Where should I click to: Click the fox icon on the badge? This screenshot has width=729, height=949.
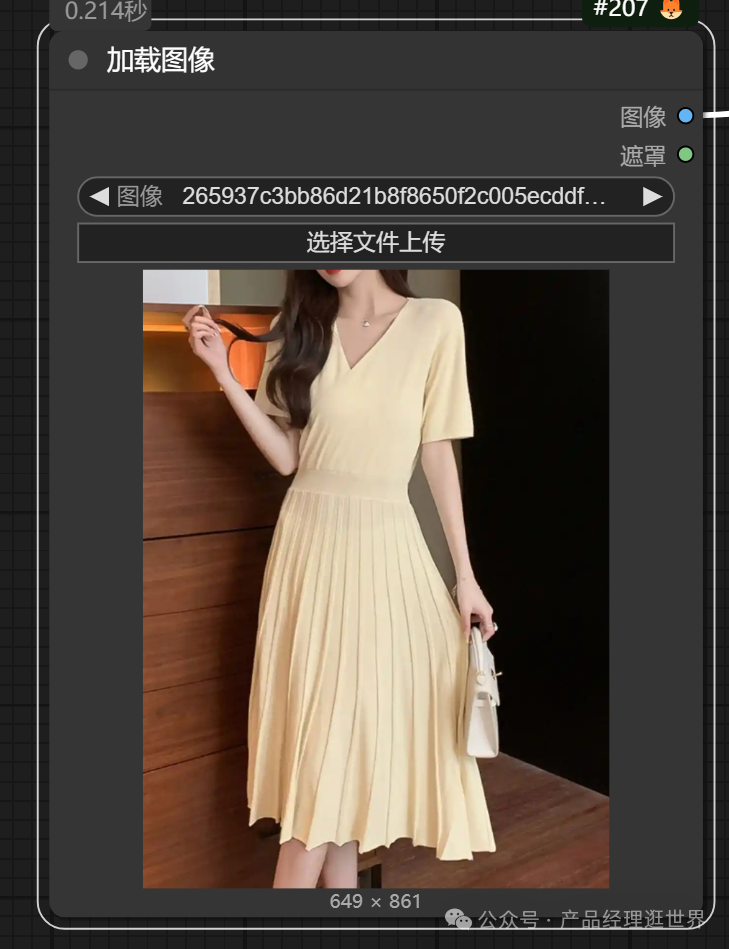coord(671,8)
